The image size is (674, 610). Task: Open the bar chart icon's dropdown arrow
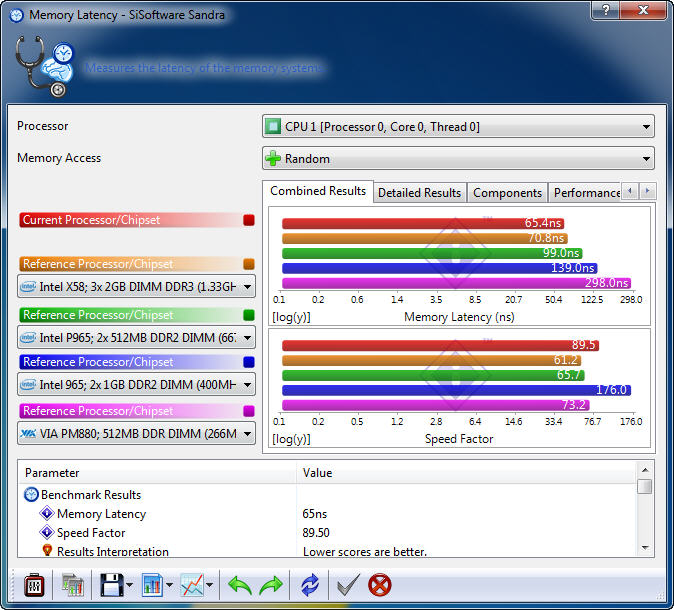click(x=169, y=585)
